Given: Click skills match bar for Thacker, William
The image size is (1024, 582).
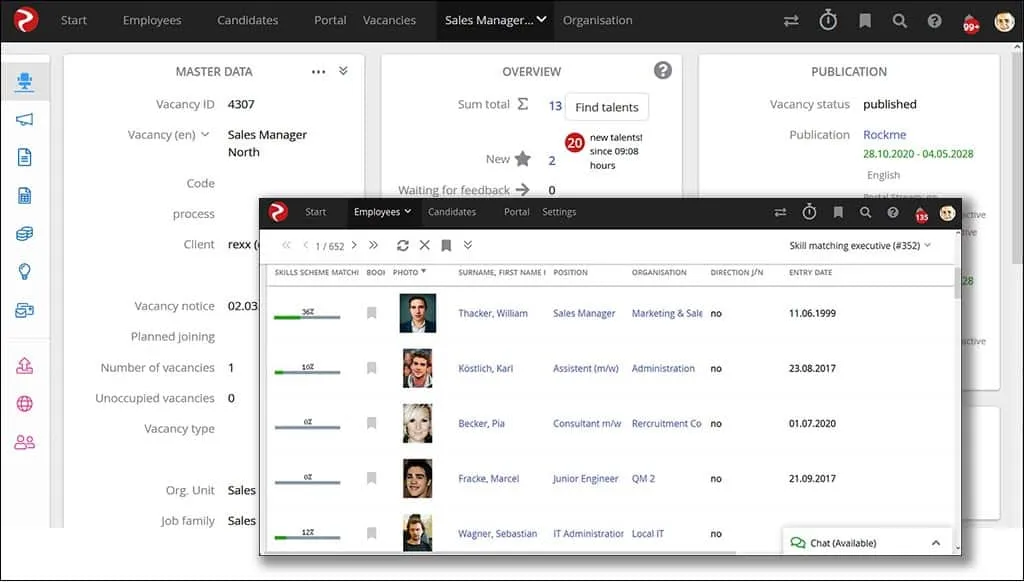Looking at the screenshot, I should coord(307,317).
